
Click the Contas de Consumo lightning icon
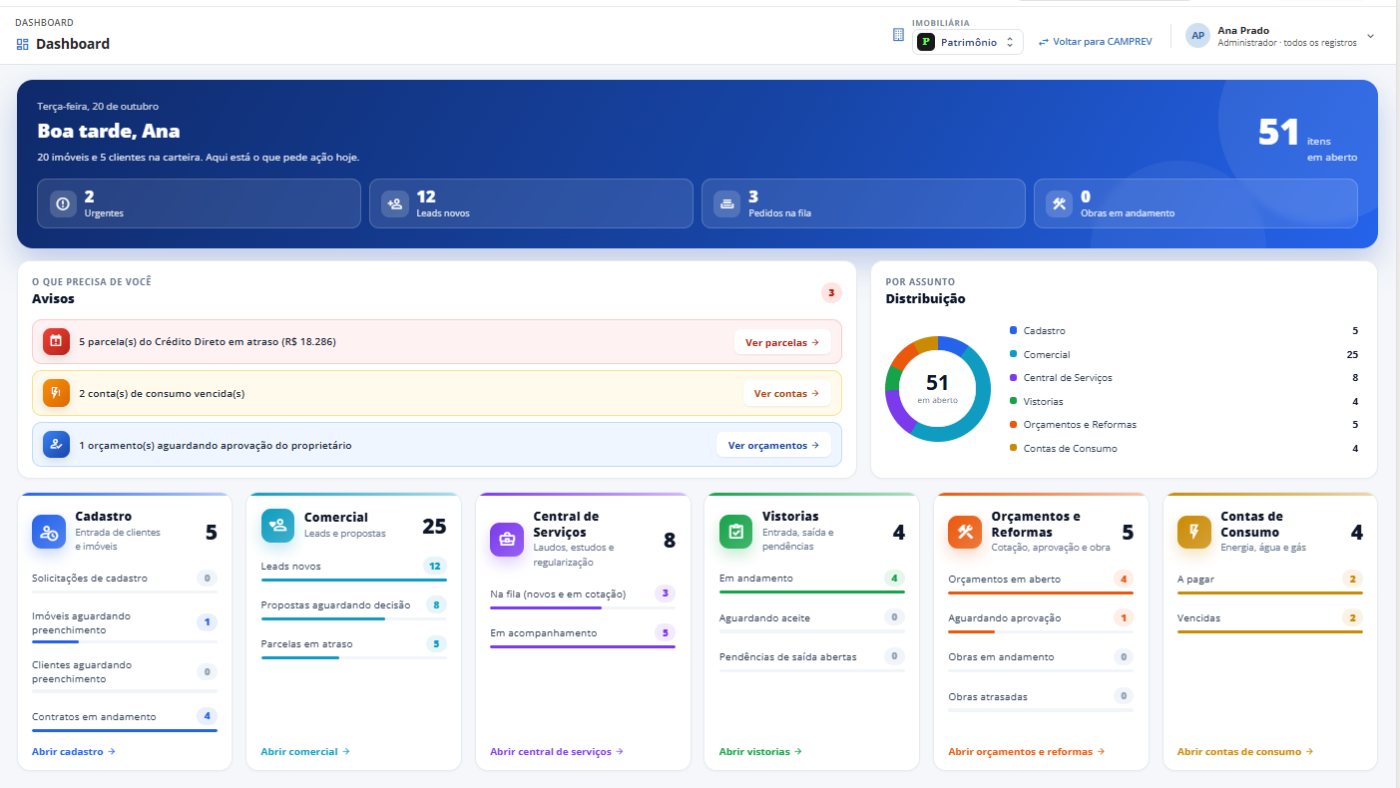coord(1194,532)
